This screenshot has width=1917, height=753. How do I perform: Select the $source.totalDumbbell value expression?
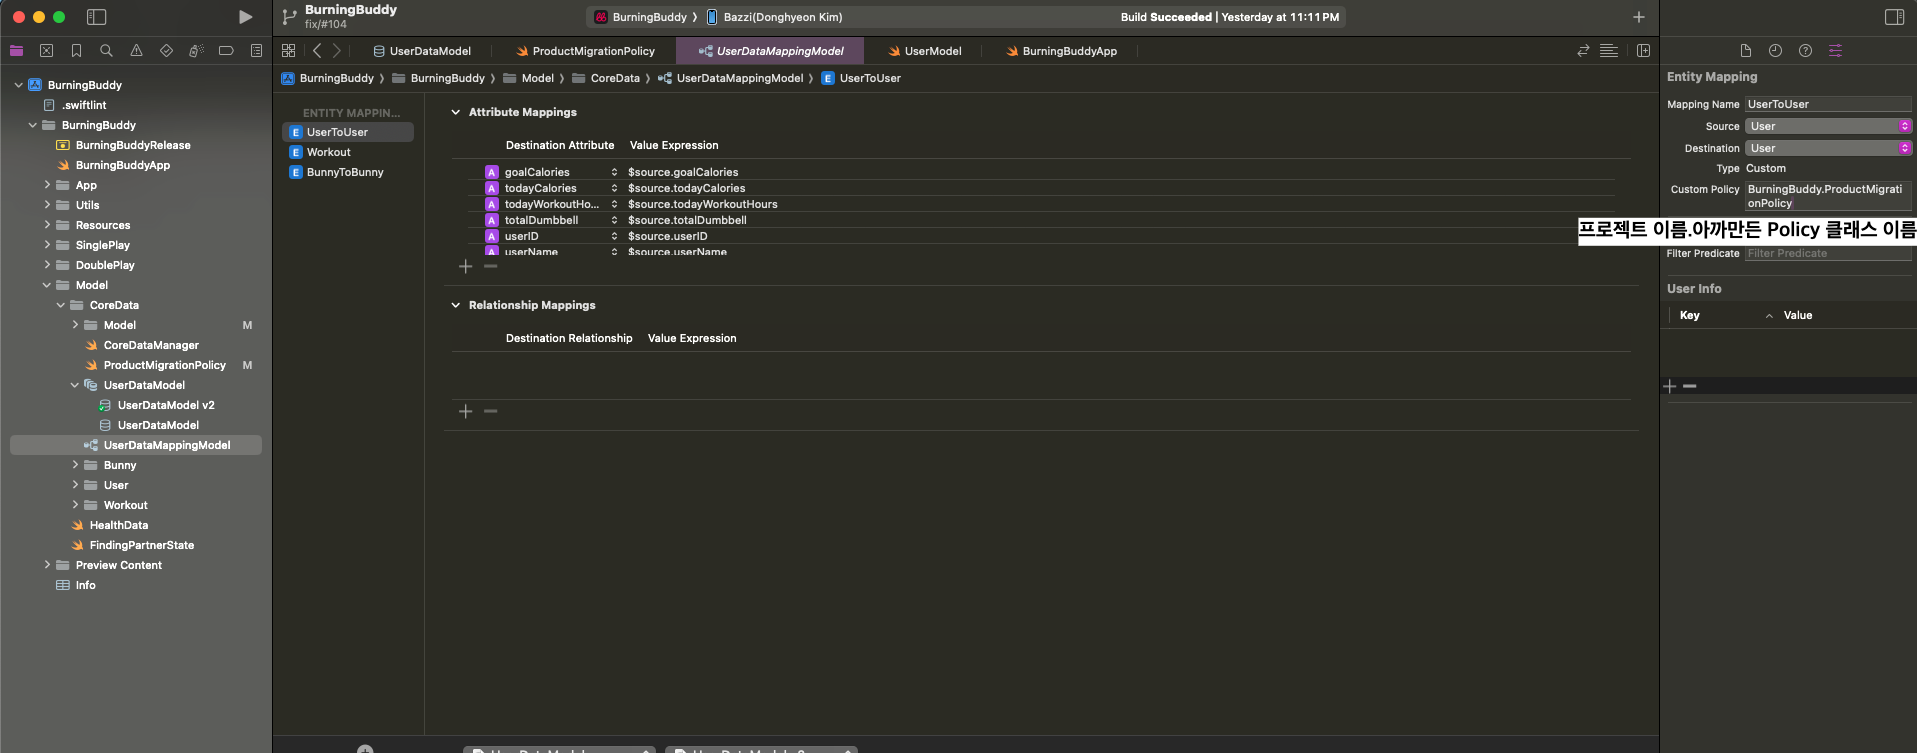[687, 220]
